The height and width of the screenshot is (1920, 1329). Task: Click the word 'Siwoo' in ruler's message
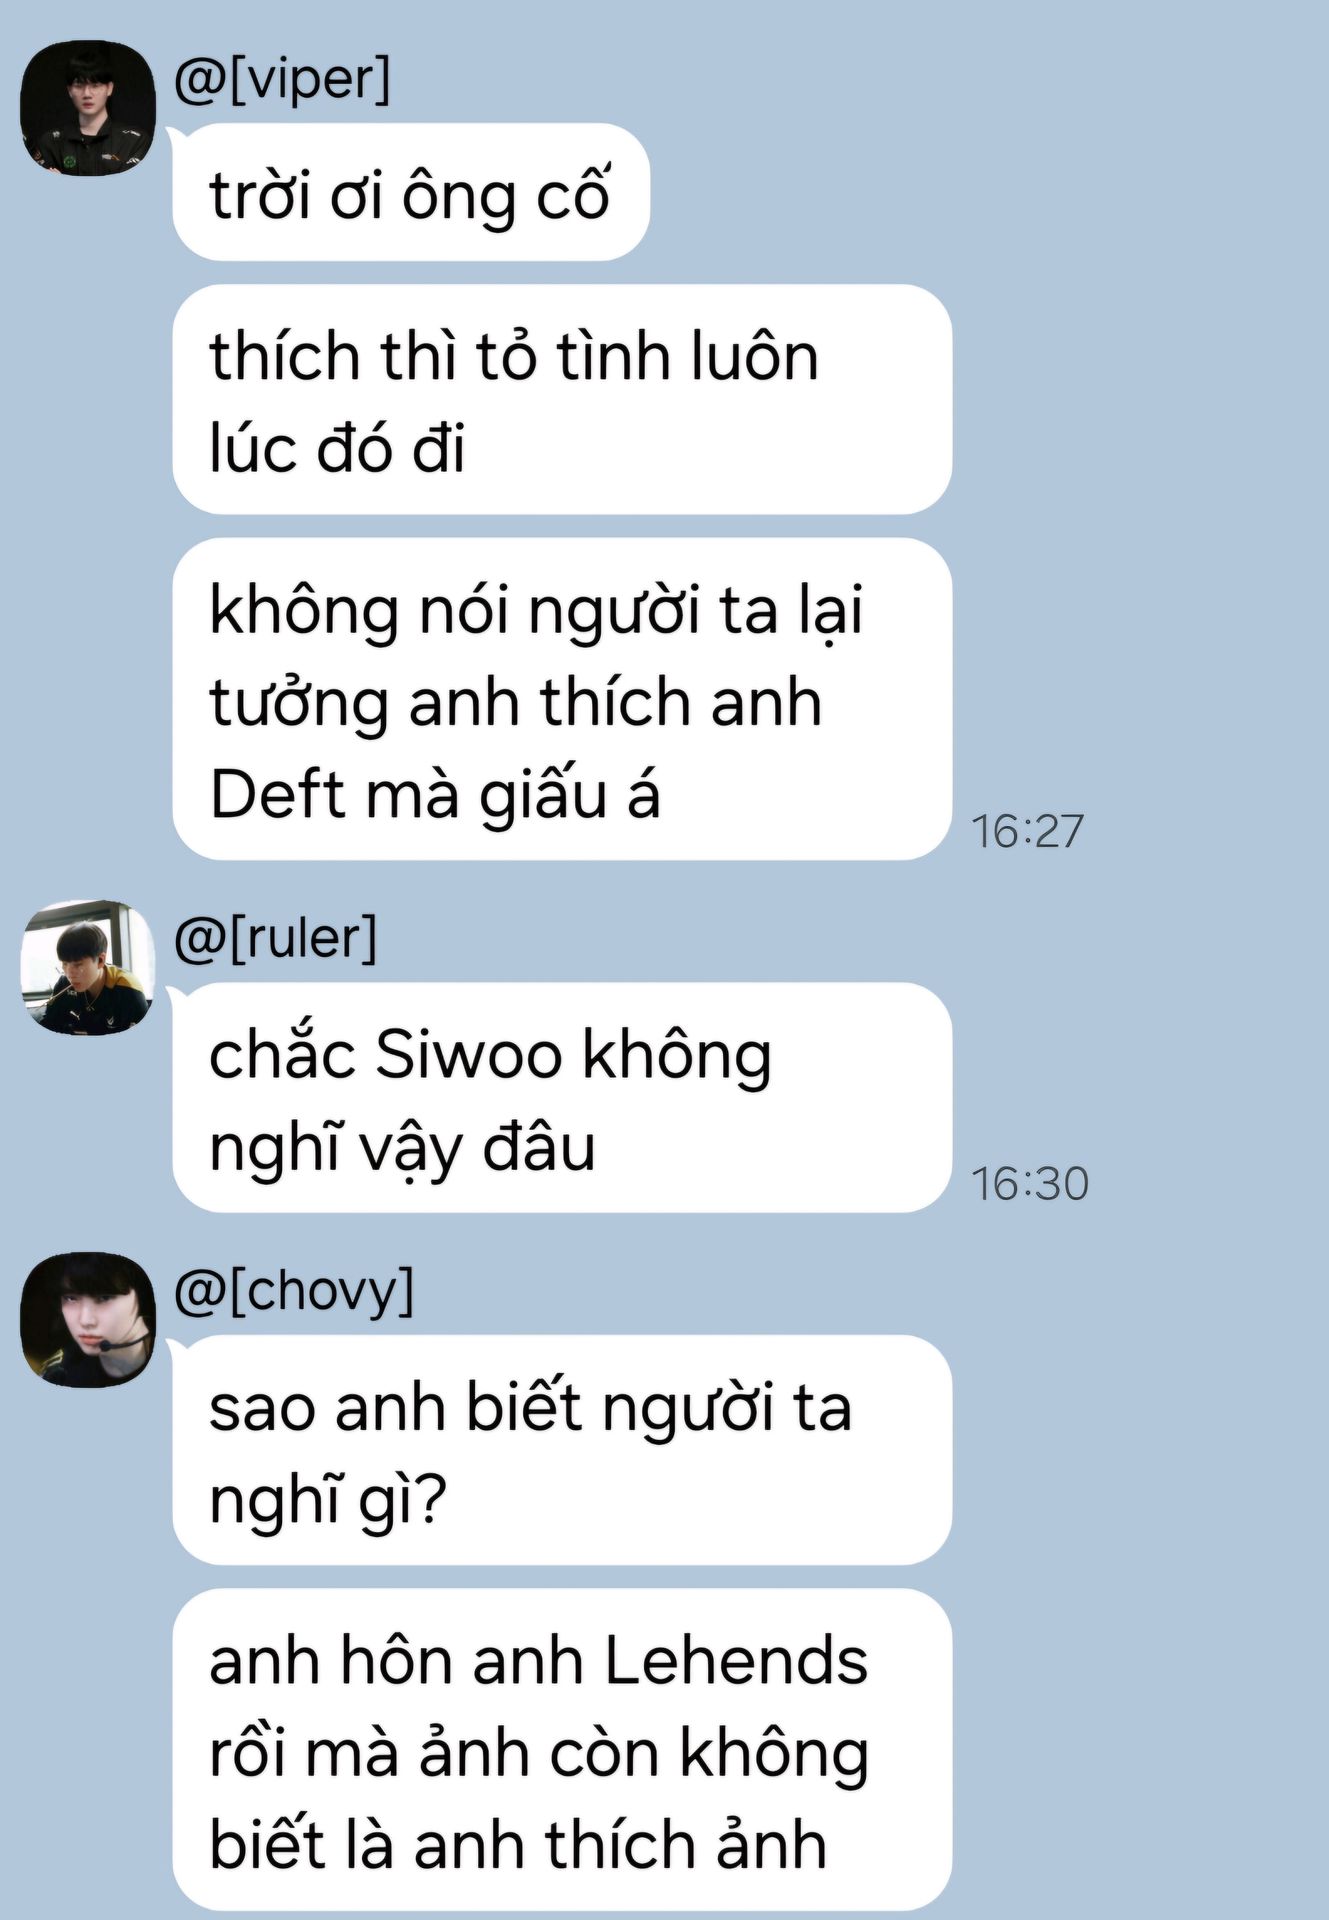tap(469, 1054)
